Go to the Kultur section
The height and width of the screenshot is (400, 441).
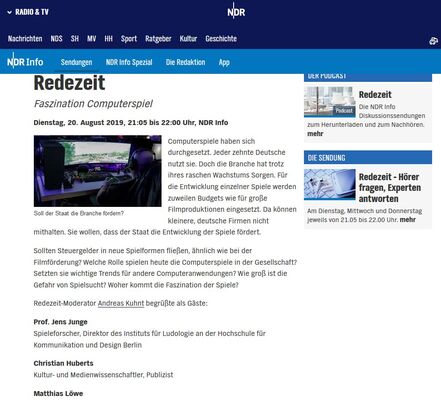188,39
